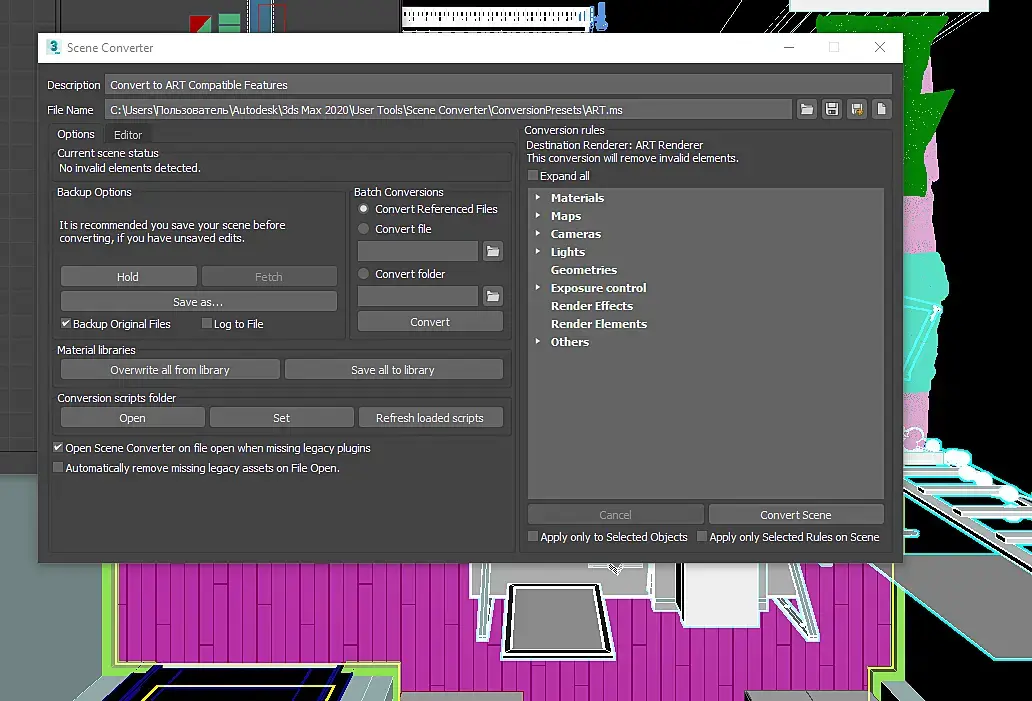The image size is (1032, 701).
Task: Click Save as... button
Action: 199,301
